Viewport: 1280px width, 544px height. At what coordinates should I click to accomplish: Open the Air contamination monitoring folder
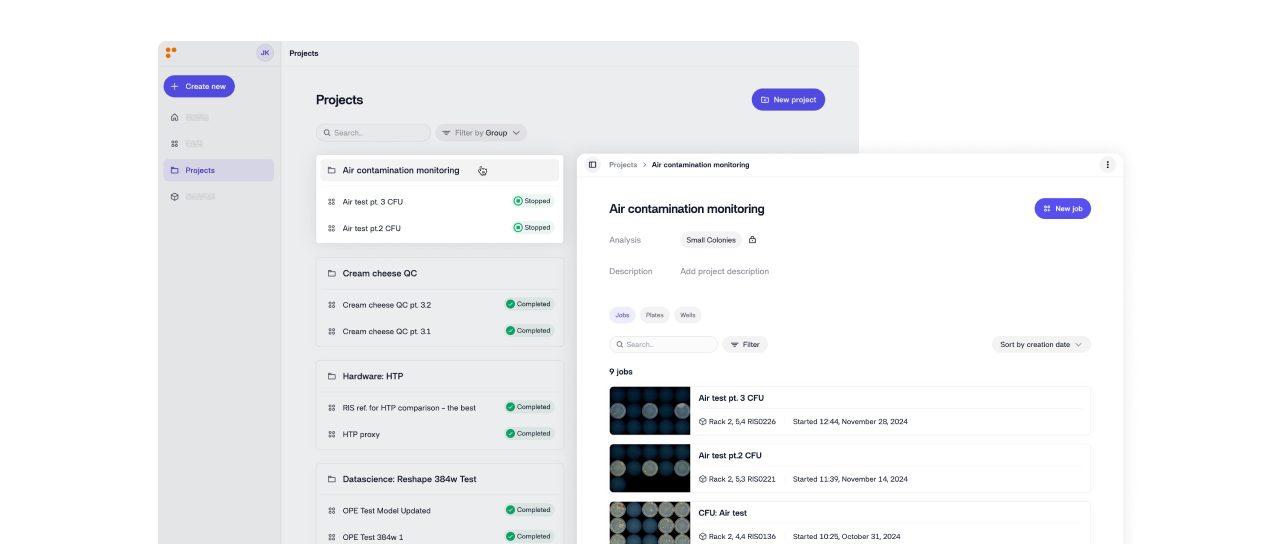[440, 170]
